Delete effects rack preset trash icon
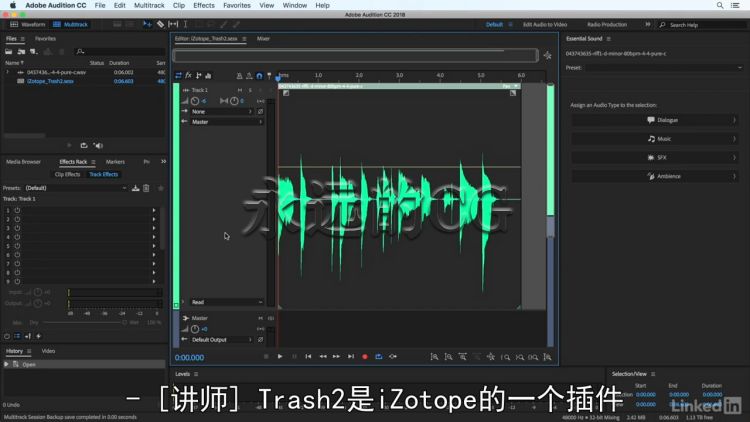The image size is (750, 422). [146, 188]
